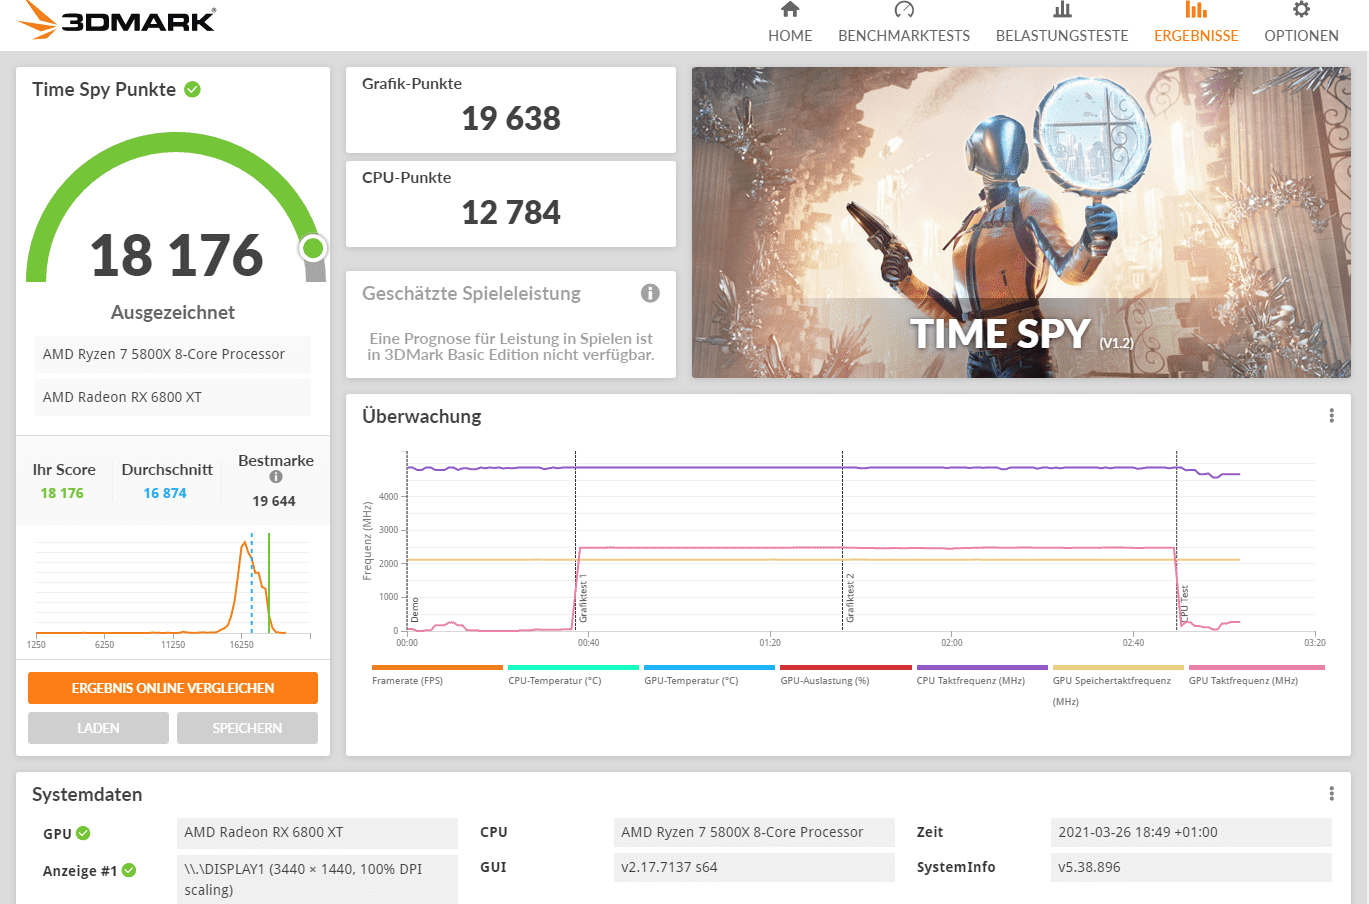Toggle Framerate (FPS) legend swatch

click(x=437, y=667)
